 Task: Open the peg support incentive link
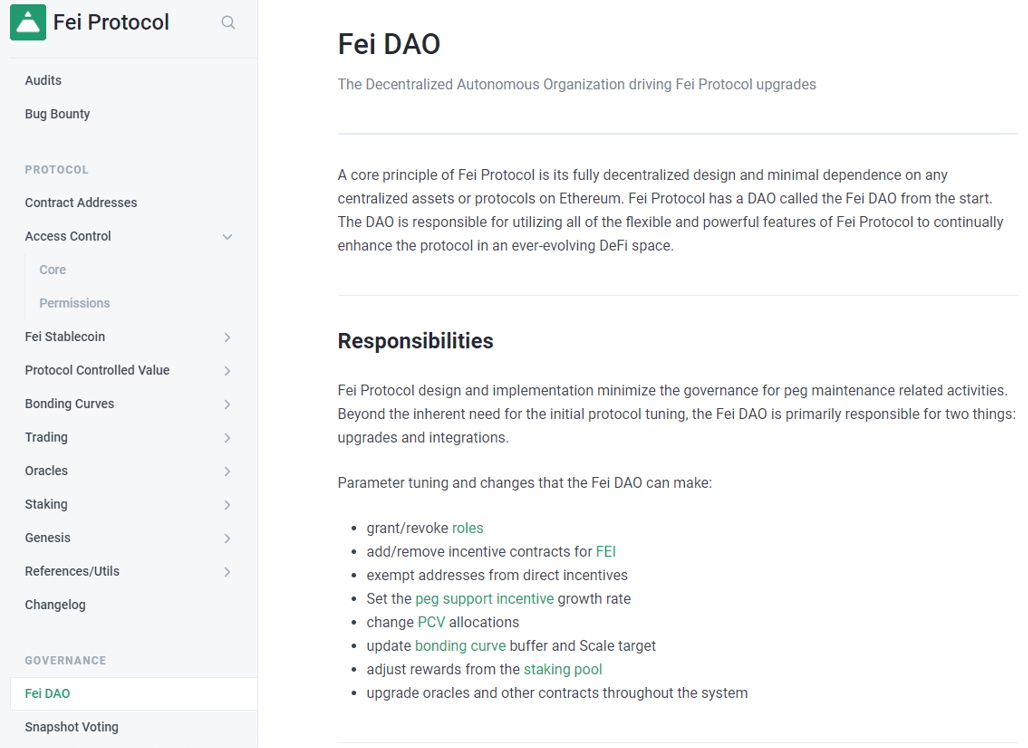(485, 598)
